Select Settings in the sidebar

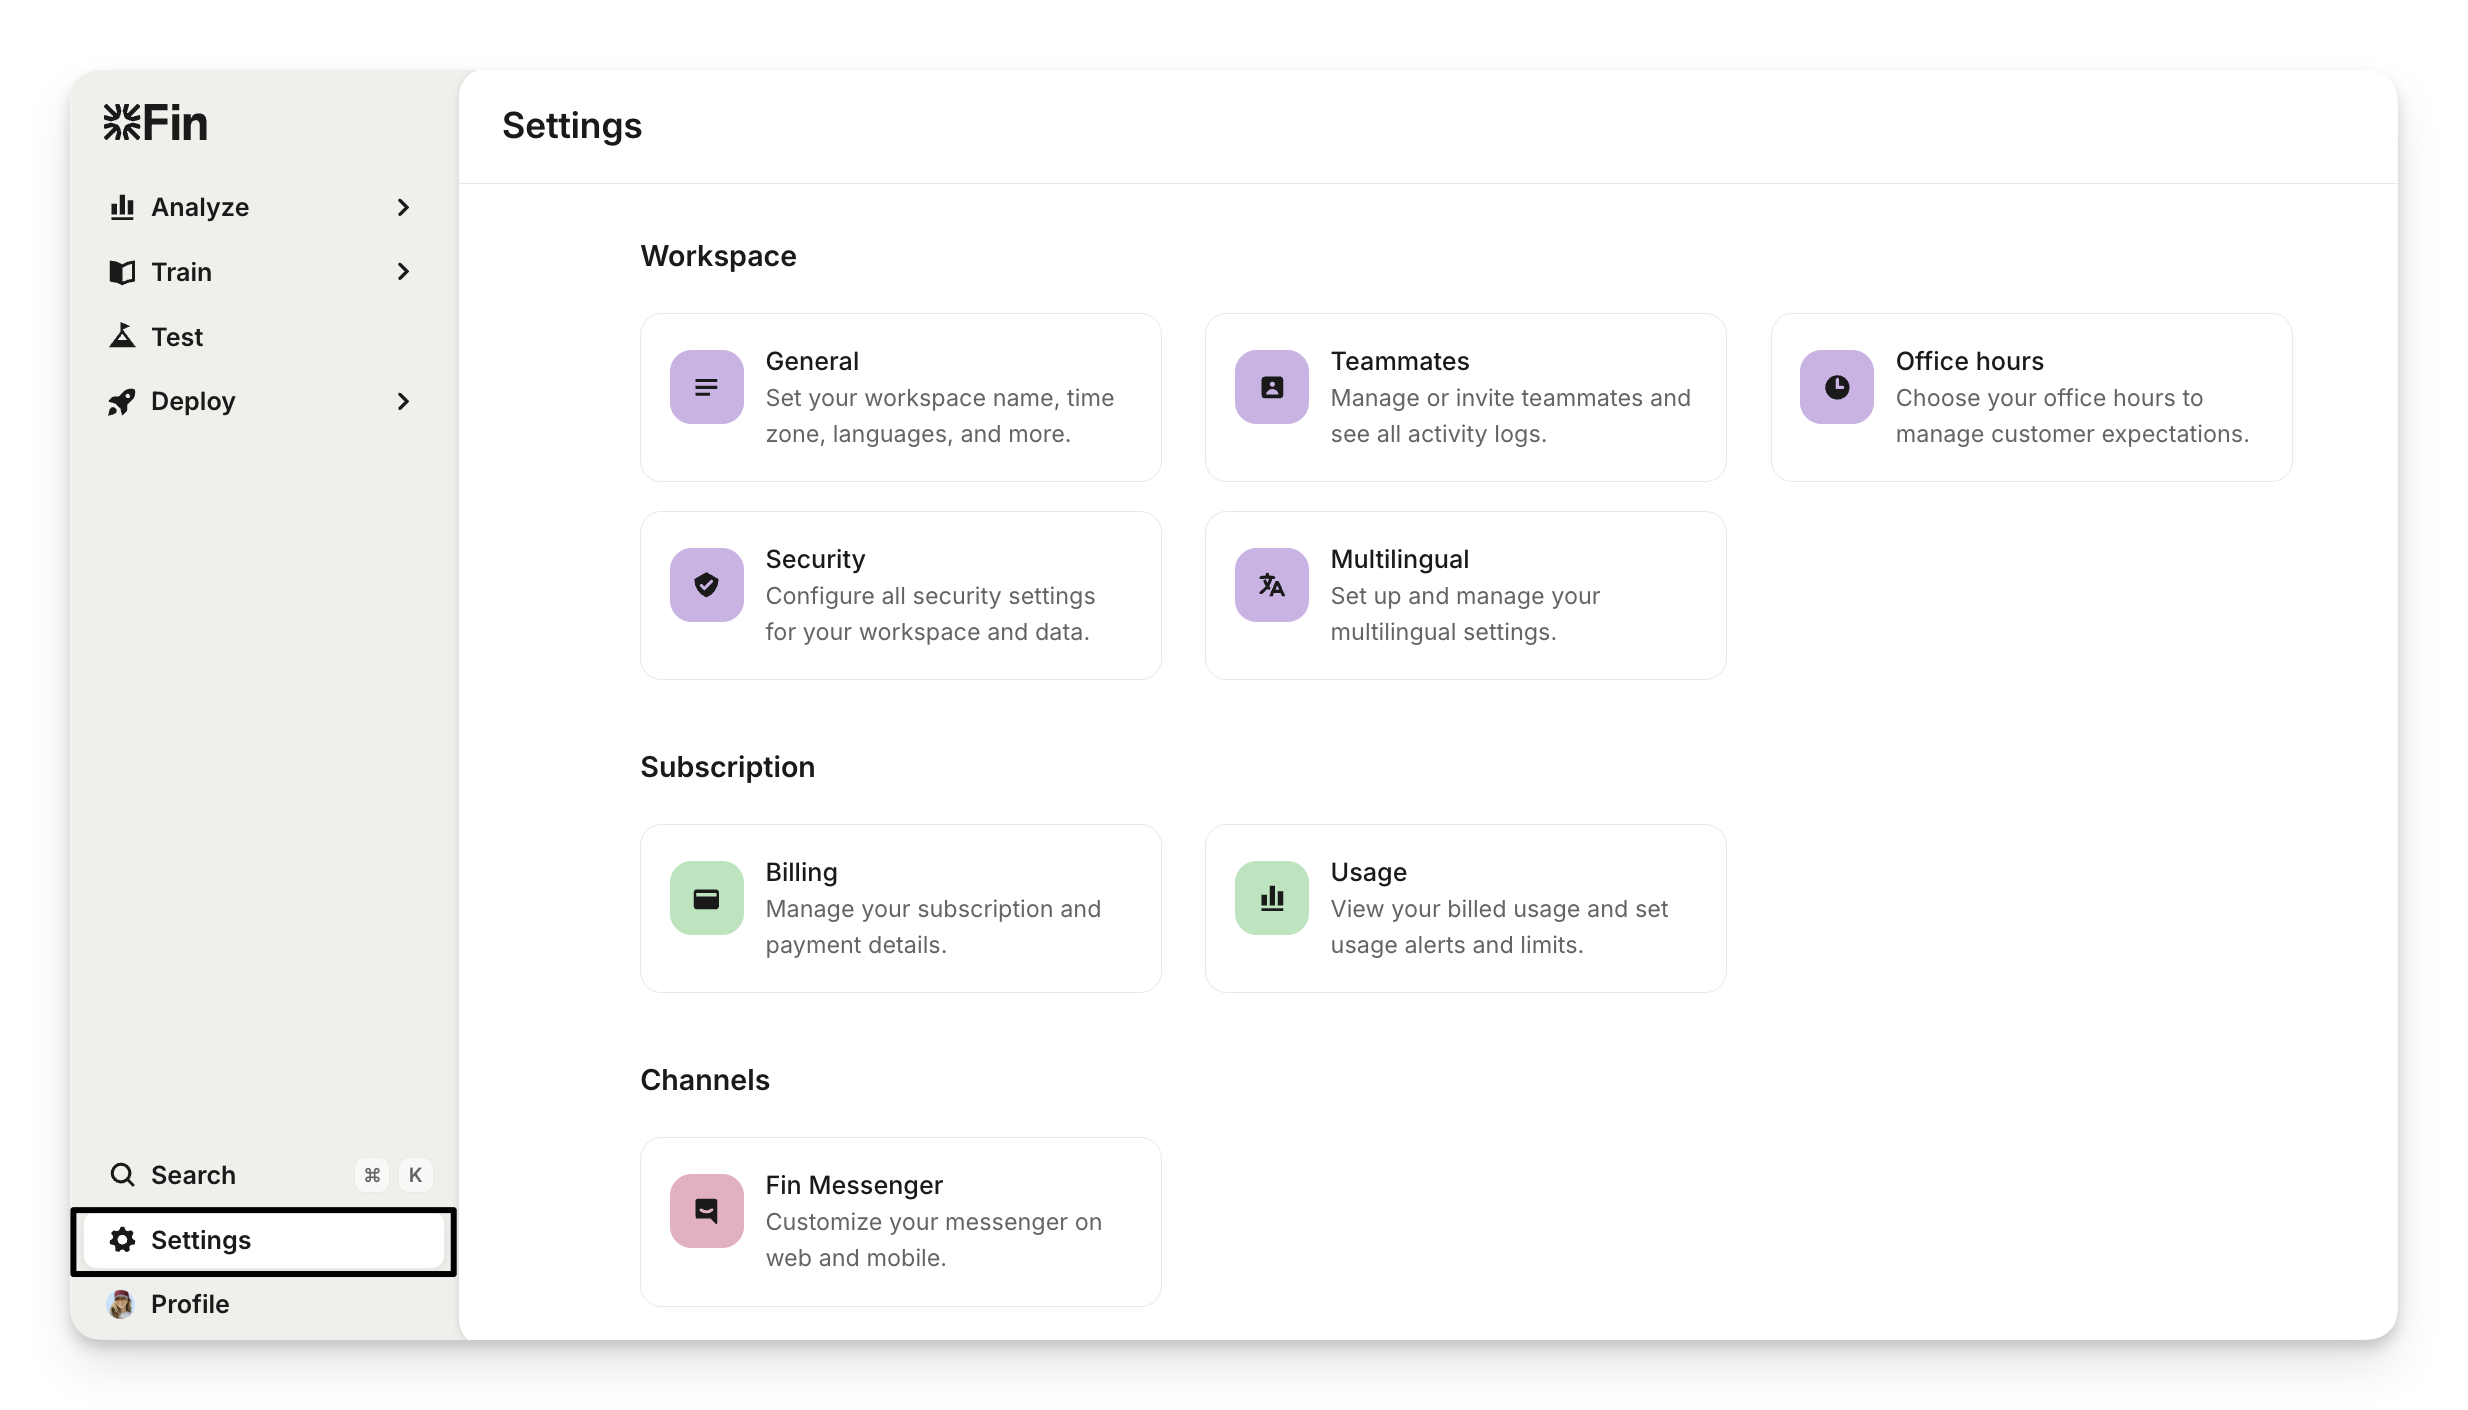(x=200, y=1240)
